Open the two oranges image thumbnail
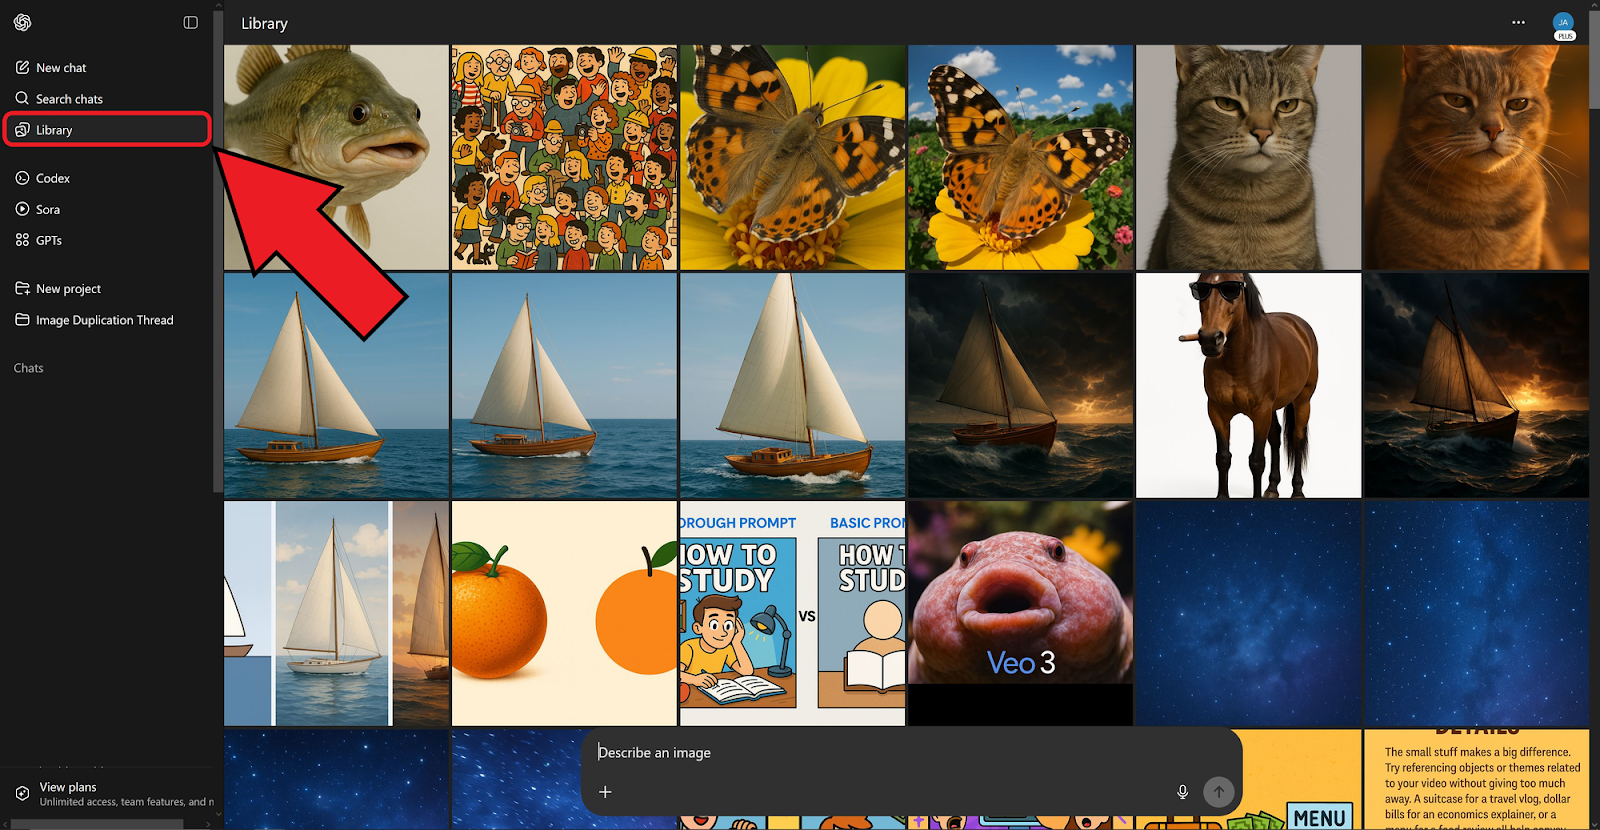 pos(564,613)
